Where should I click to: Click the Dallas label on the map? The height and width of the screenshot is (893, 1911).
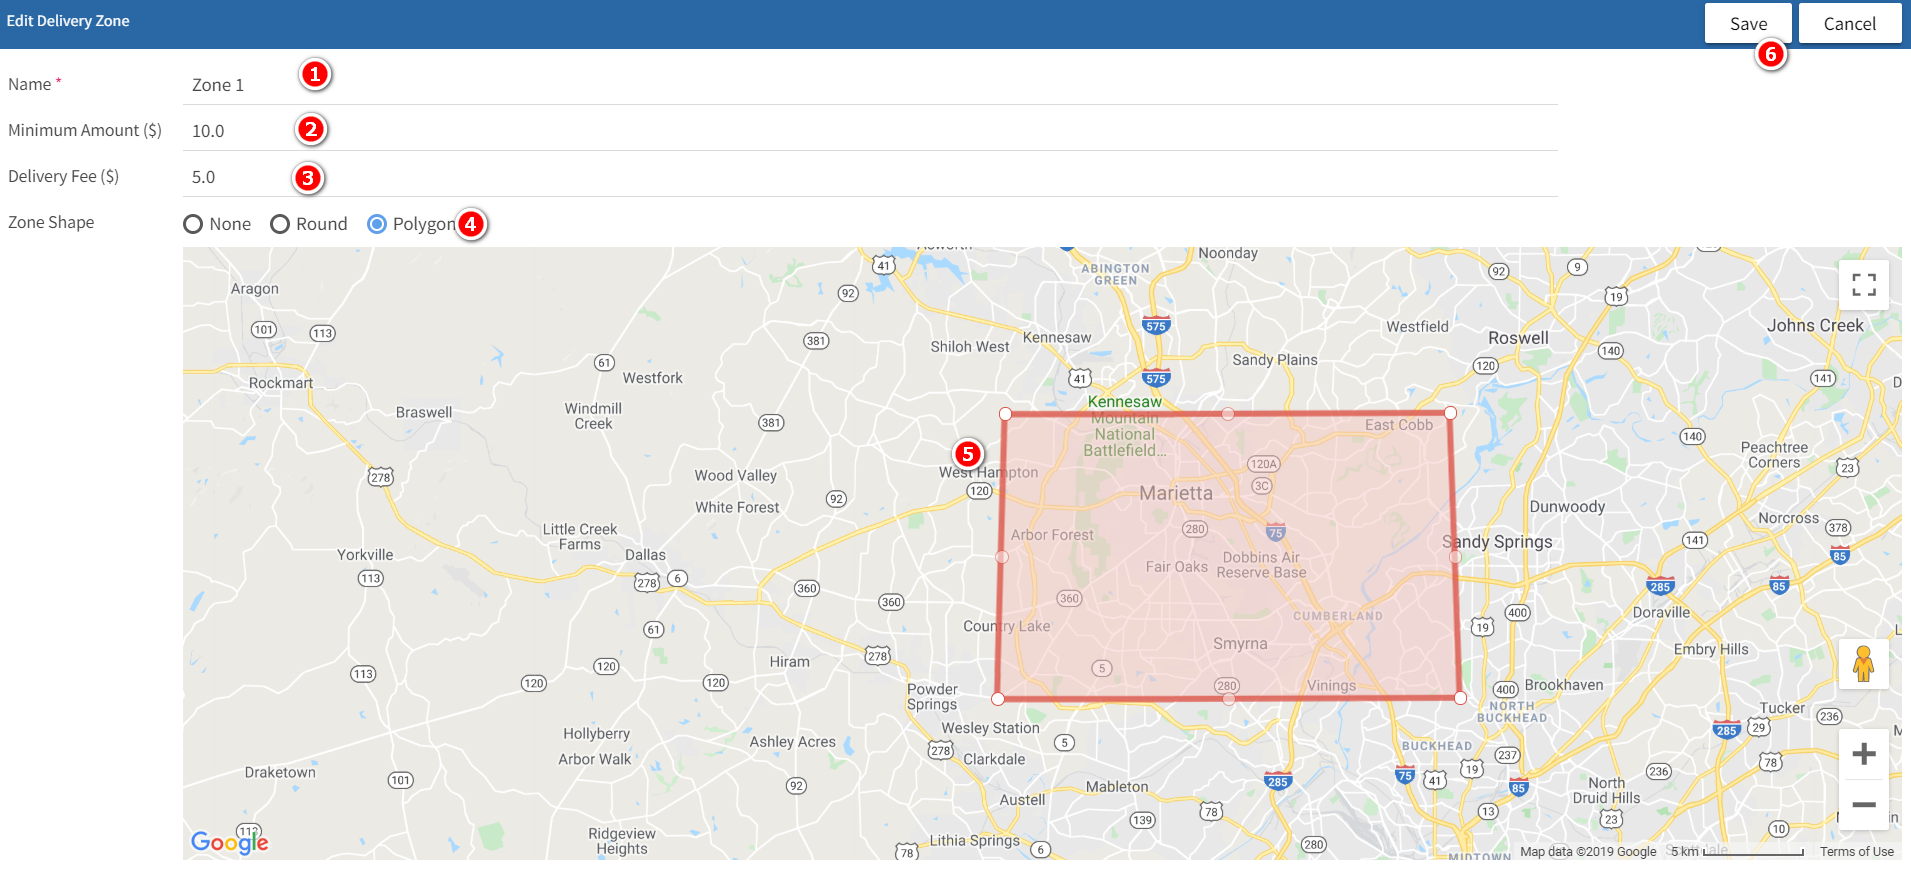click(x=645, y=555)
